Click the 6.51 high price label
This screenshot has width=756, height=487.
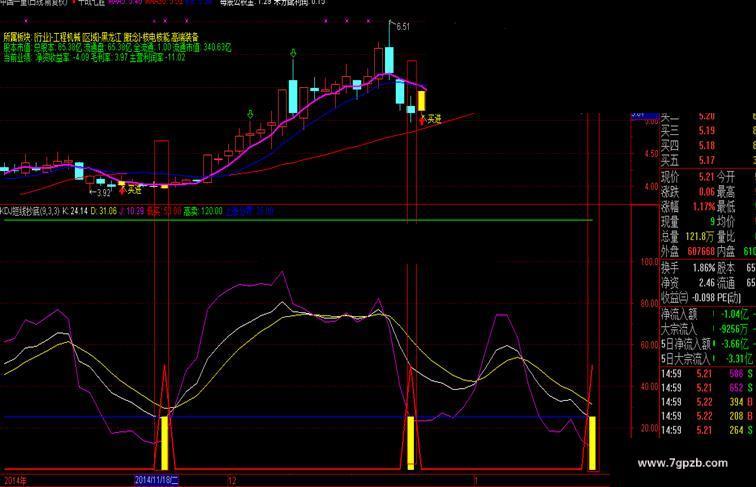click(403, 27)
